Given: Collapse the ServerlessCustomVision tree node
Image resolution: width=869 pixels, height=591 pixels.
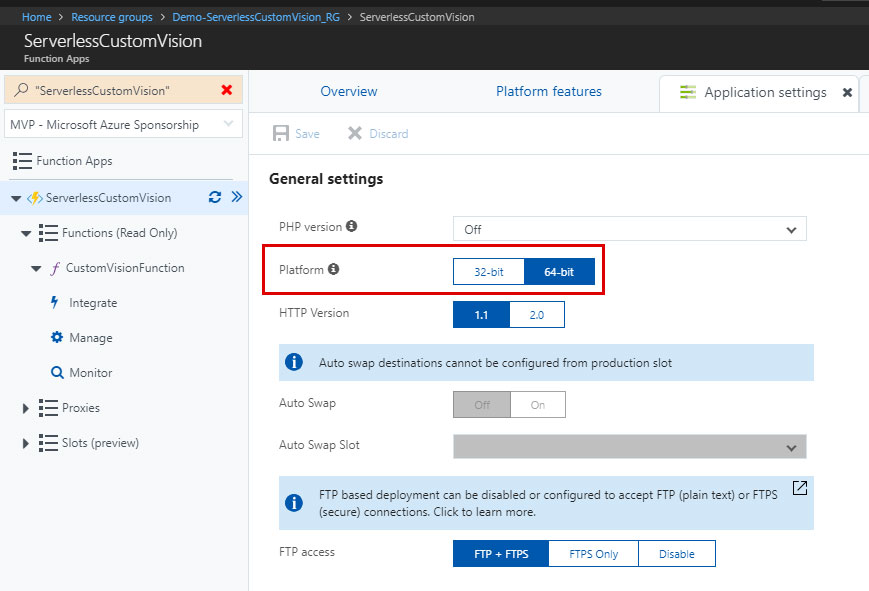Looking at the screenshot, I should 16,198.
